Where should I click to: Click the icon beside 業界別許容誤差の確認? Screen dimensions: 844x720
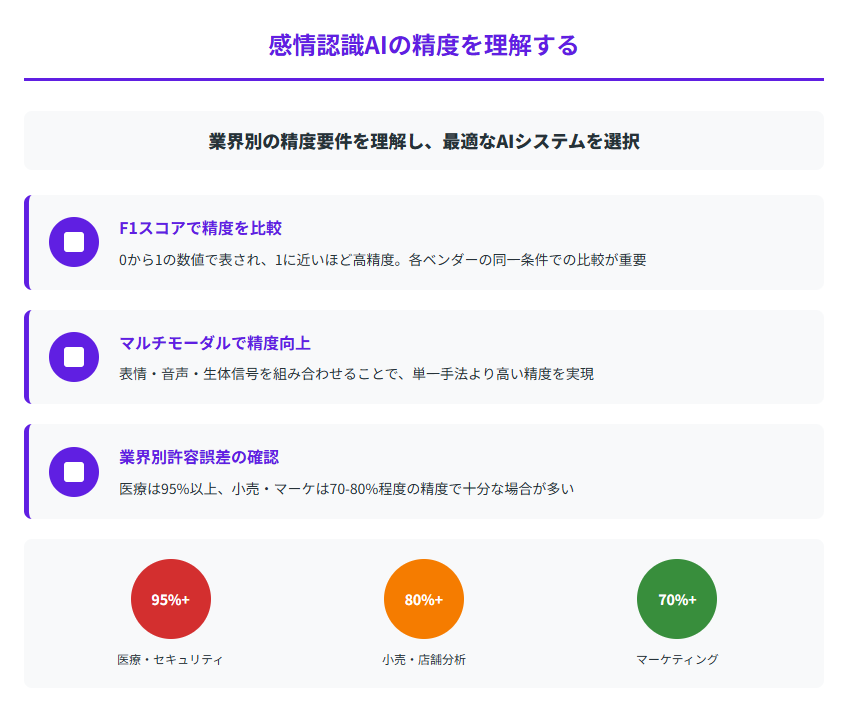coord(73,471)
